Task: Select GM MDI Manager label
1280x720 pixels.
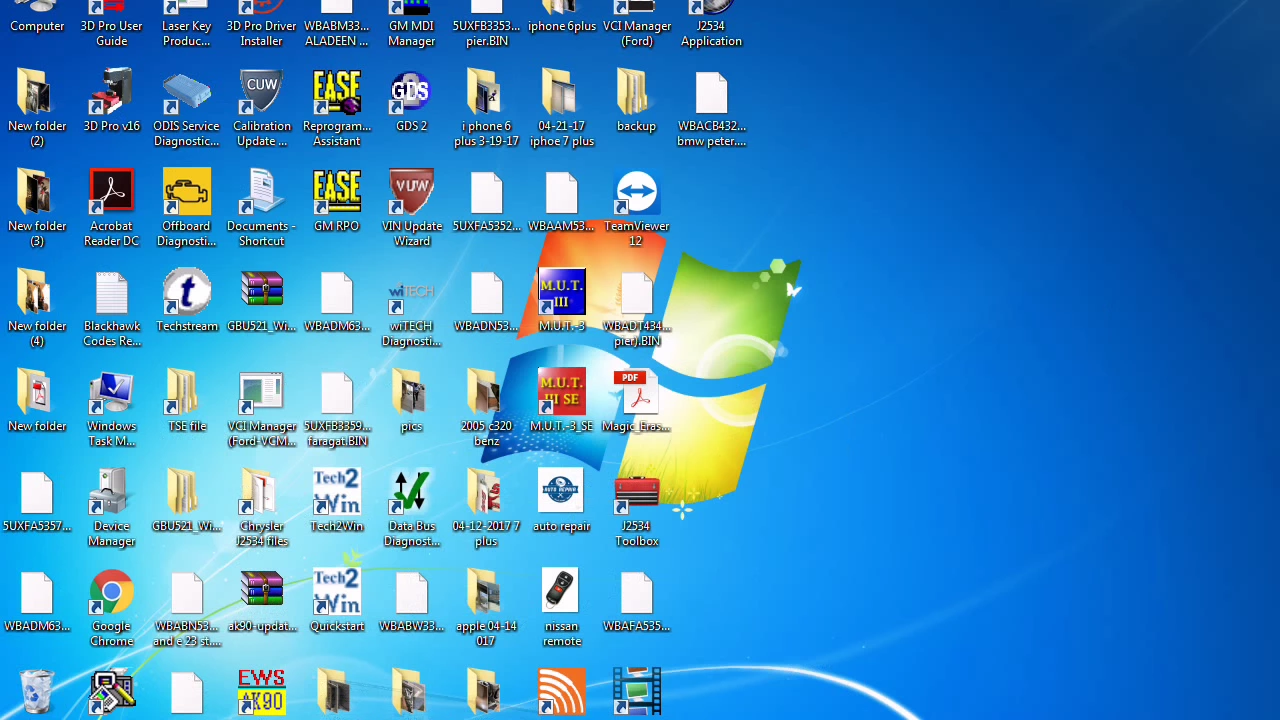Action: pyautogui.click(x=411, y=33)
